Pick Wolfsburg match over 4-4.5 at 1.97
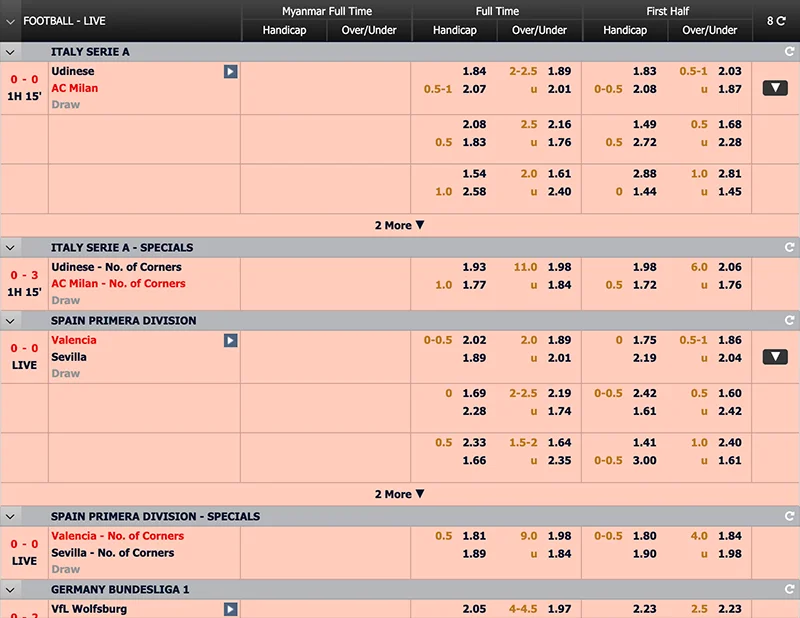Viewport: 800px width, 618px height. pos(559,609)
